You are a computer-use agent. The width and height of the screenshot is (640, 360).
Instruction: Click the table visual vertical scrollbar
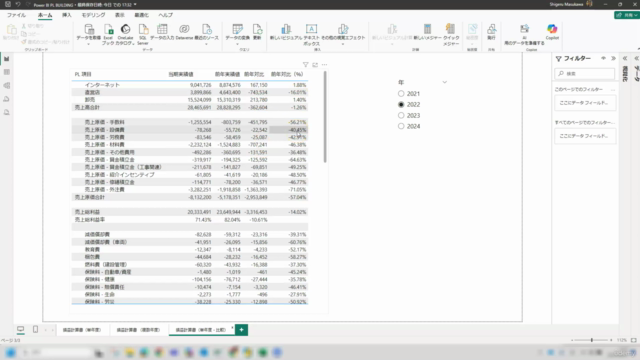[x=325, y=117]
